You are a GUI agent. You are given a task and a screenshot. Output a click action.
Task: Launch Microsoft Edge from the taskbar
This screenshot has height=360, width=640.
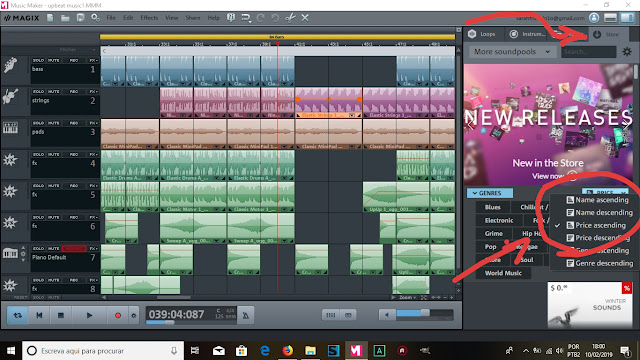[x=265, y=351]
